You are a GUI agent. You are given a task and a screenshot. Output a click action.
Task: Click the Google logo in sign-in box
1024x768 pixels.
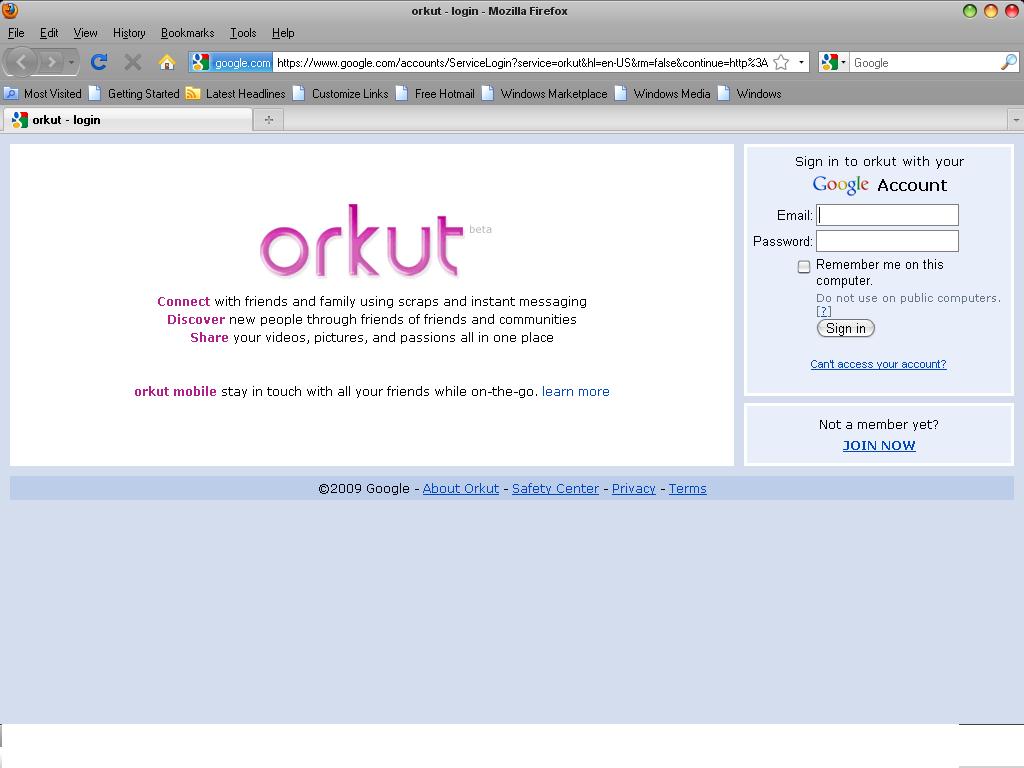coord(840,185)
